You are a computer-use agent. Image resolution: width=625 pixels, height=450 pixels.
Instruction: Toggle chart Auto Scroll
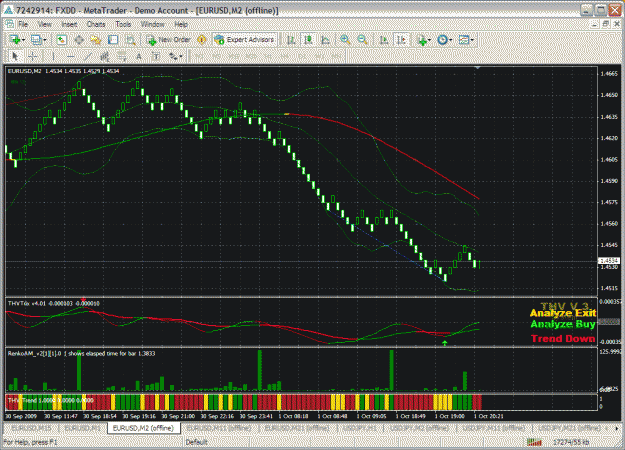pyautogui.click(x=383, y=40)
